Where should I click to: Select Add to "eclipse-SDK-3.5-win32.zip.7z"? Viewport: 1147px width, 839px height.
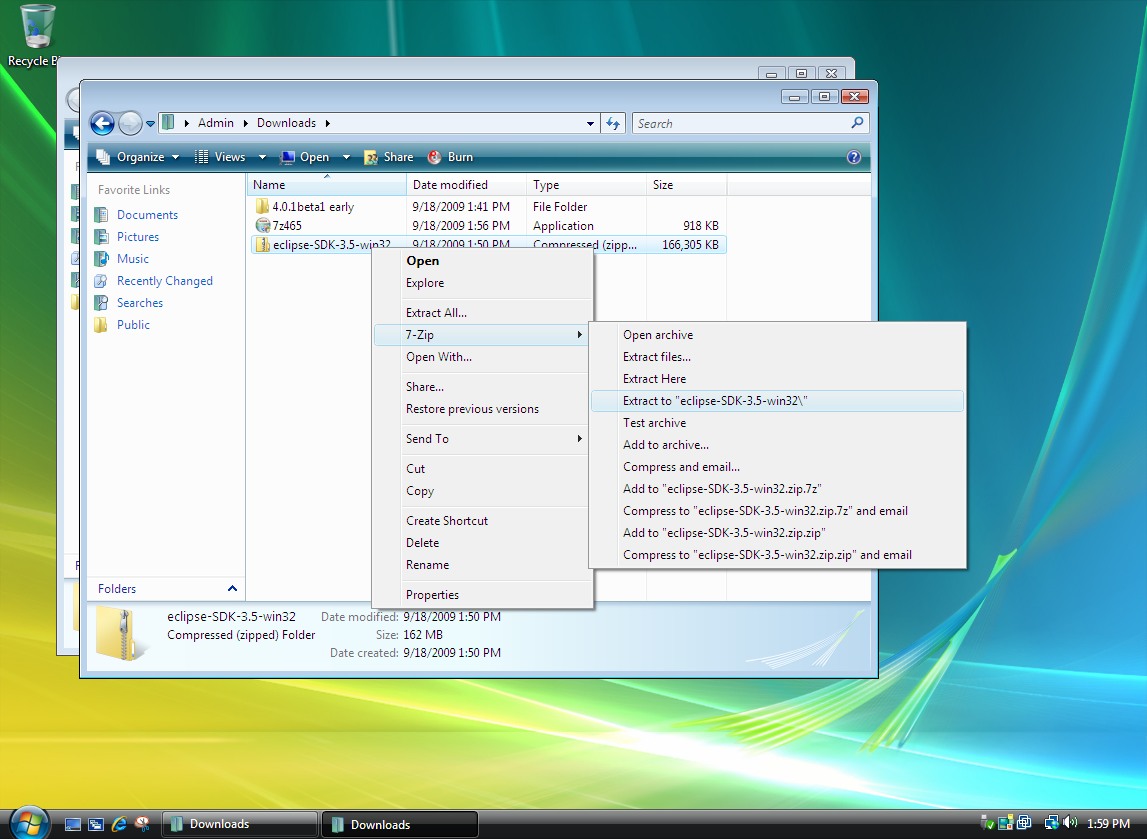point(777,489)
